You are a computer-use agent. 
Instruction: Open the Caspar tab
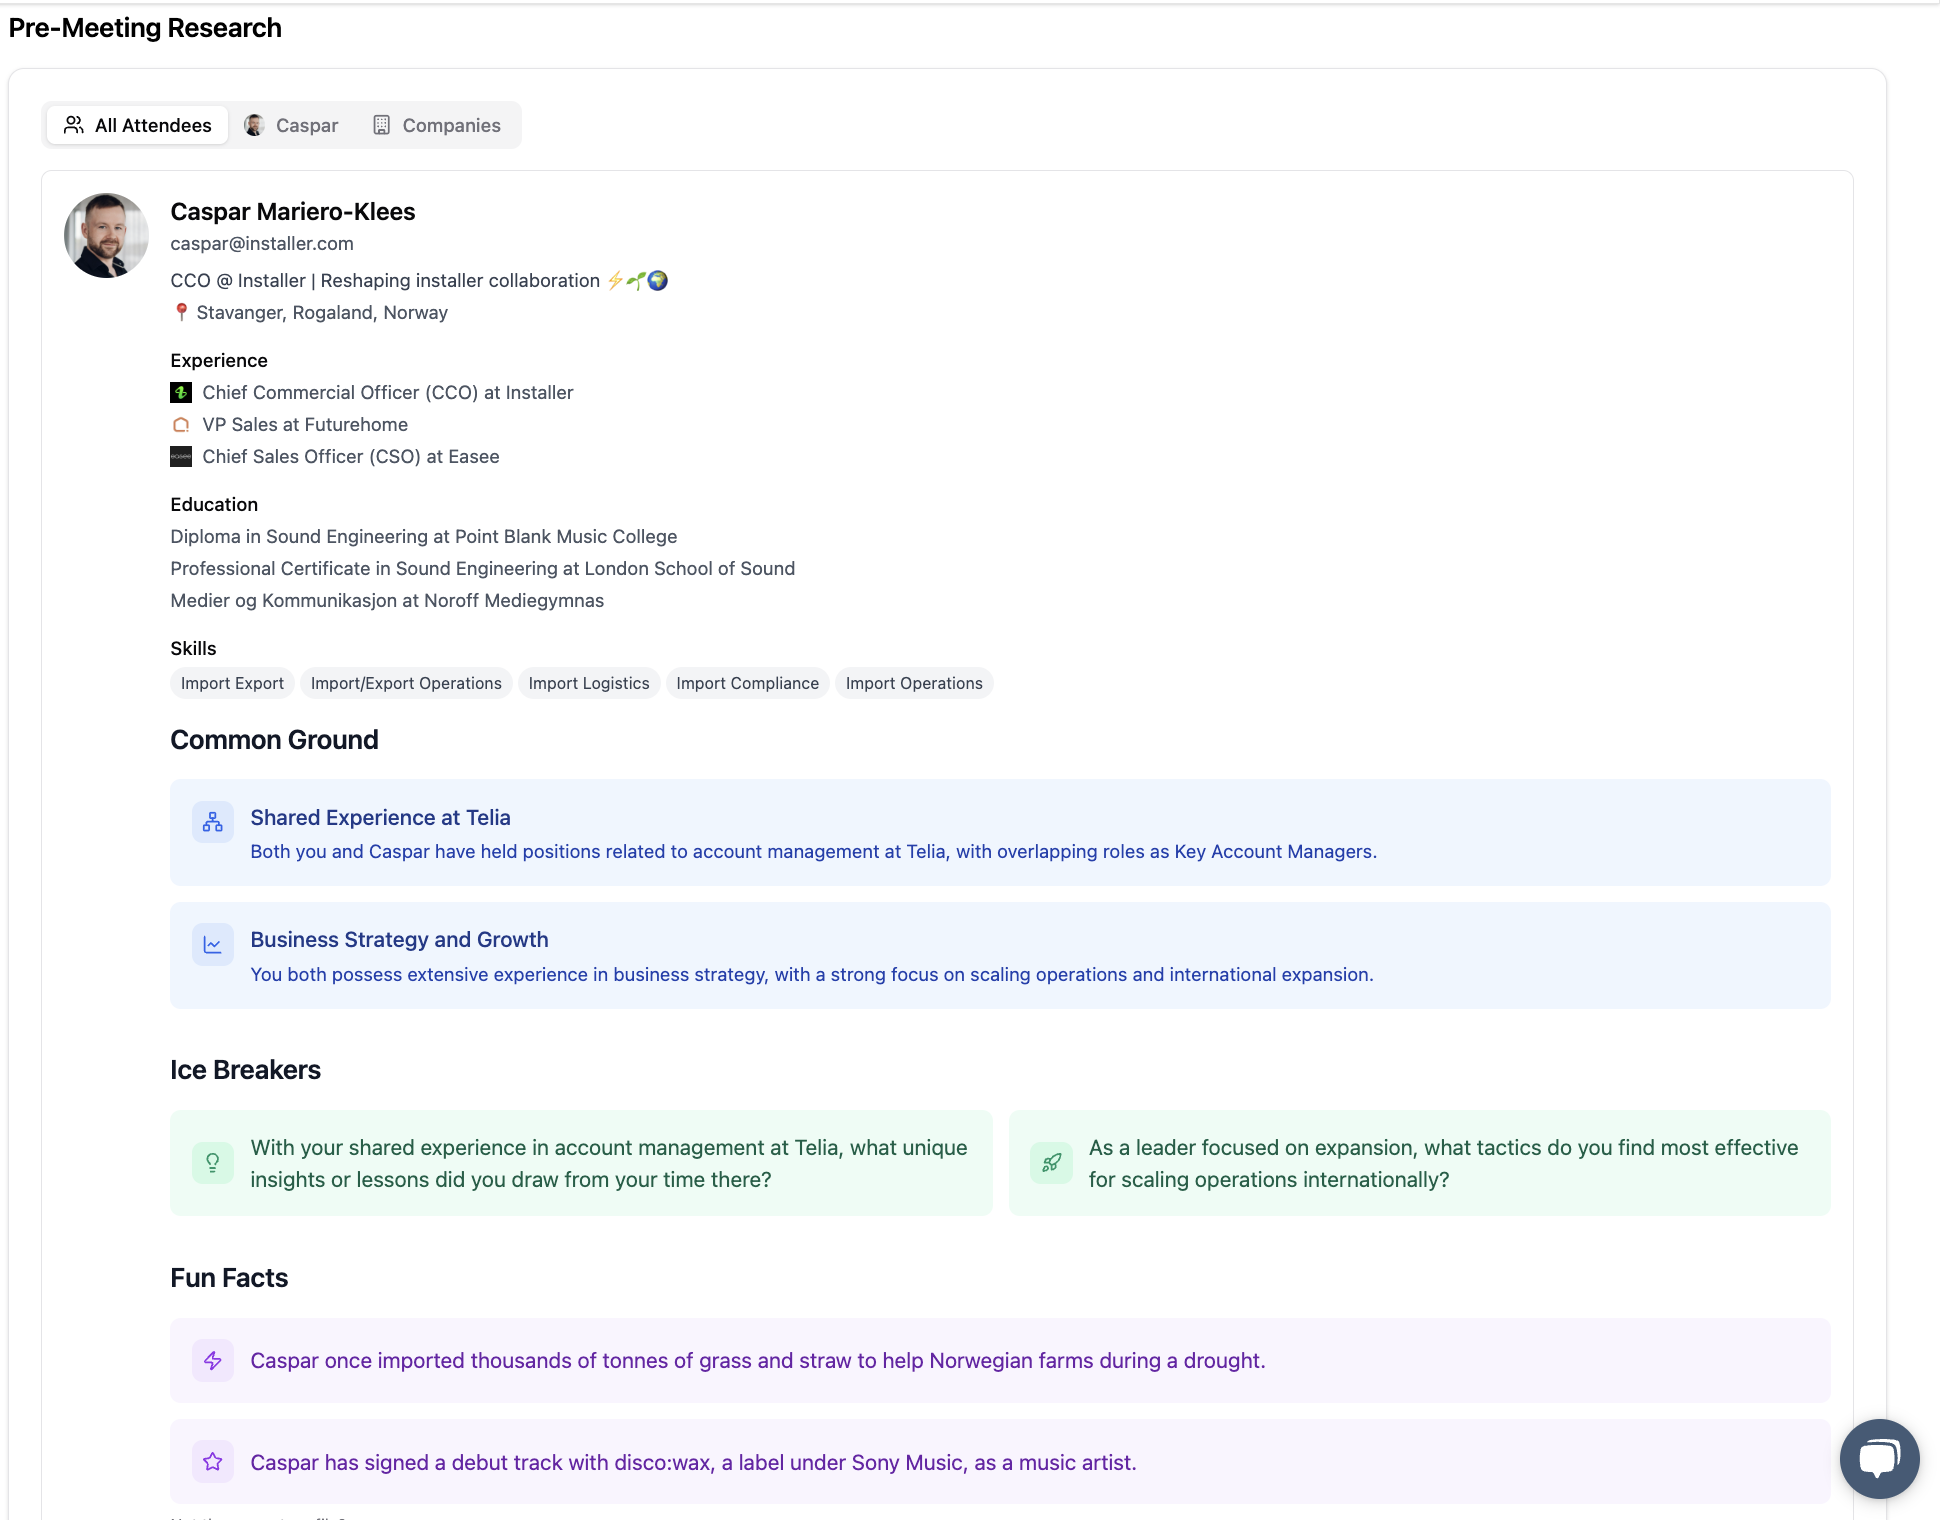(292, 125)
